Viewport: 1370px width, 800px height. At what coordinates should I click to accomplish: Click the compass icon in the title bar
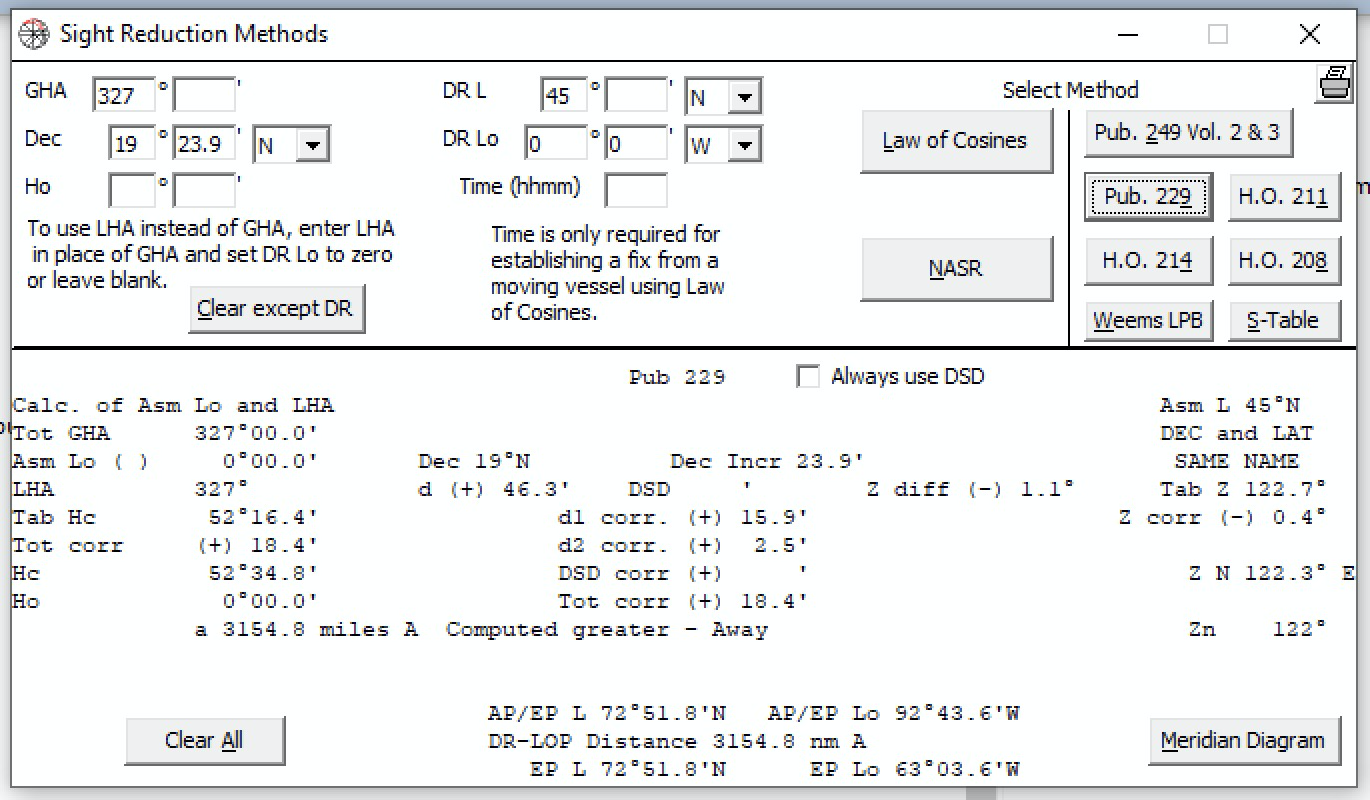(33, 33)
